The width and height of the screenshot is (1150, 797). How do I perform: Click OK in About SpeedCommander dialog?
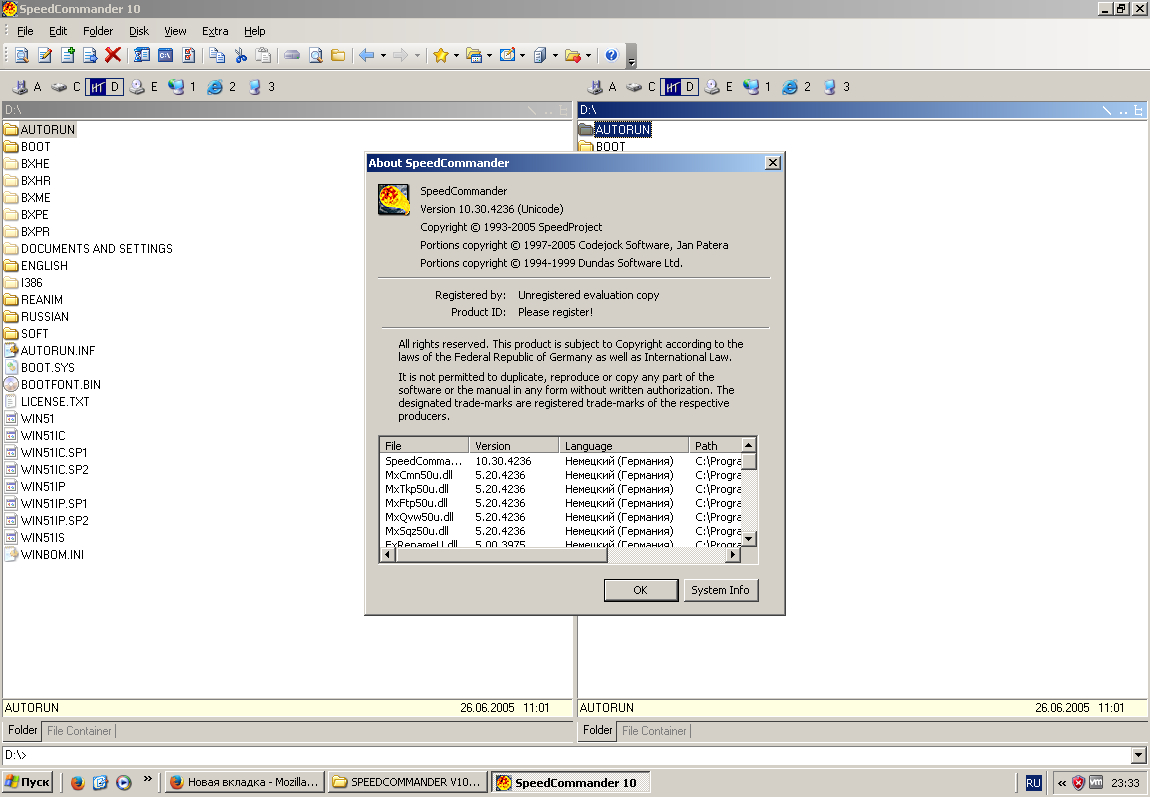coord(640,590)
